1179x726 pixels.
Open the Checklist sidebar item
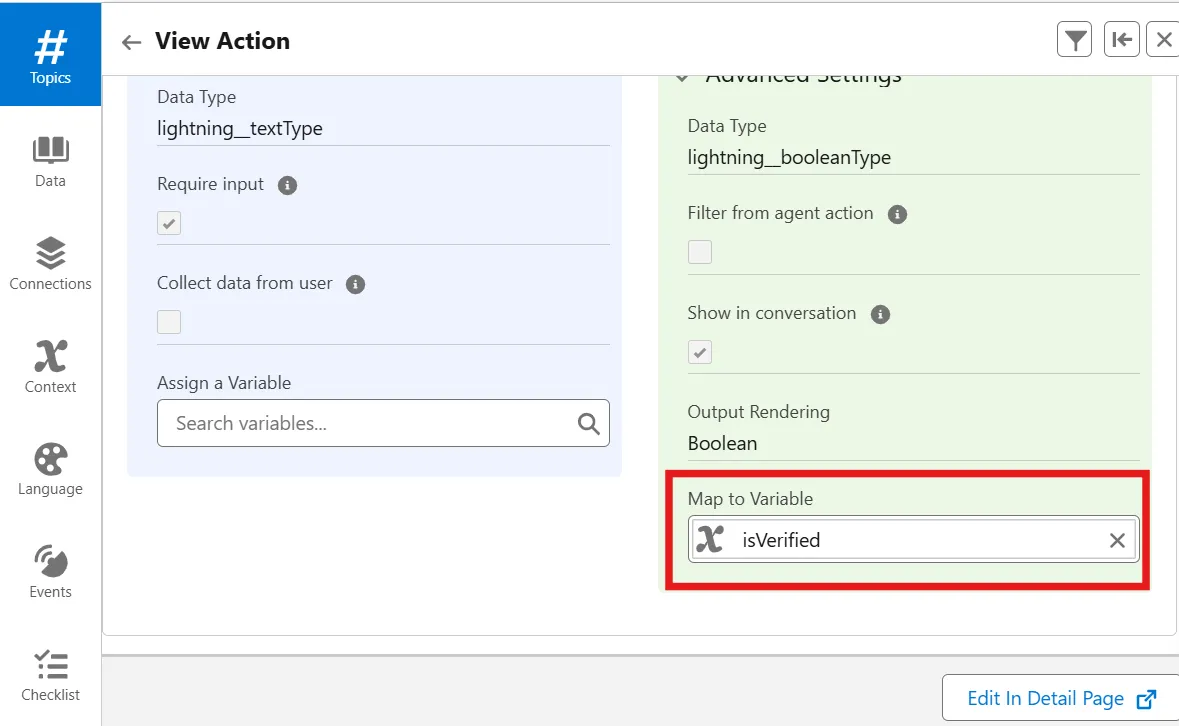(50, 675)
